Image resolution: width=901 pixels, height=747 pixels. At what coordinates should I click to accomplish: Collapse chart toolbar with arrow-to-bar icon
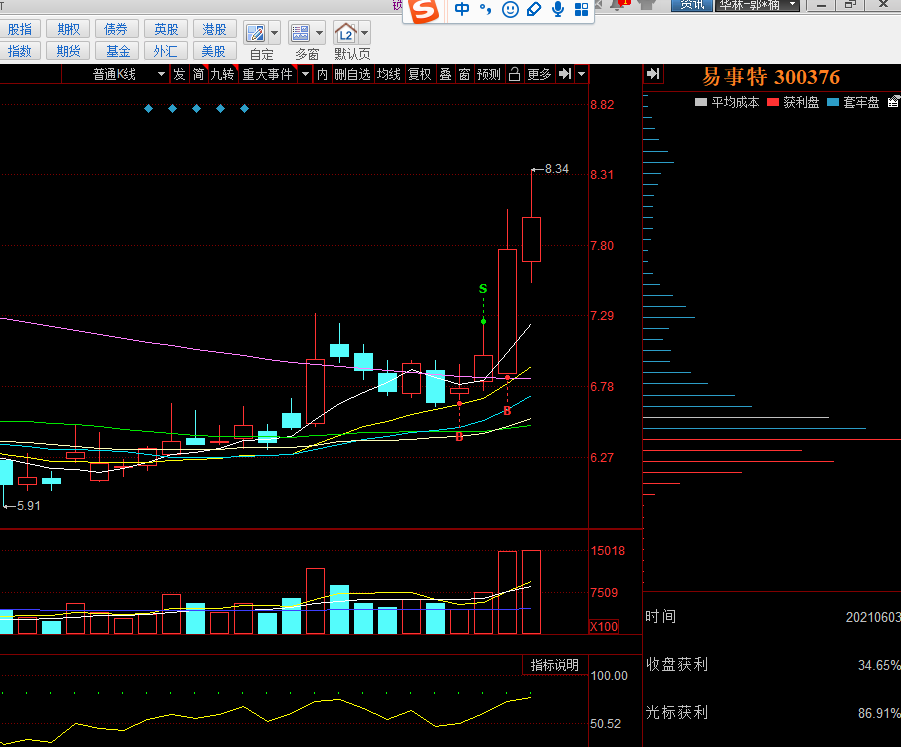(565, 74)
